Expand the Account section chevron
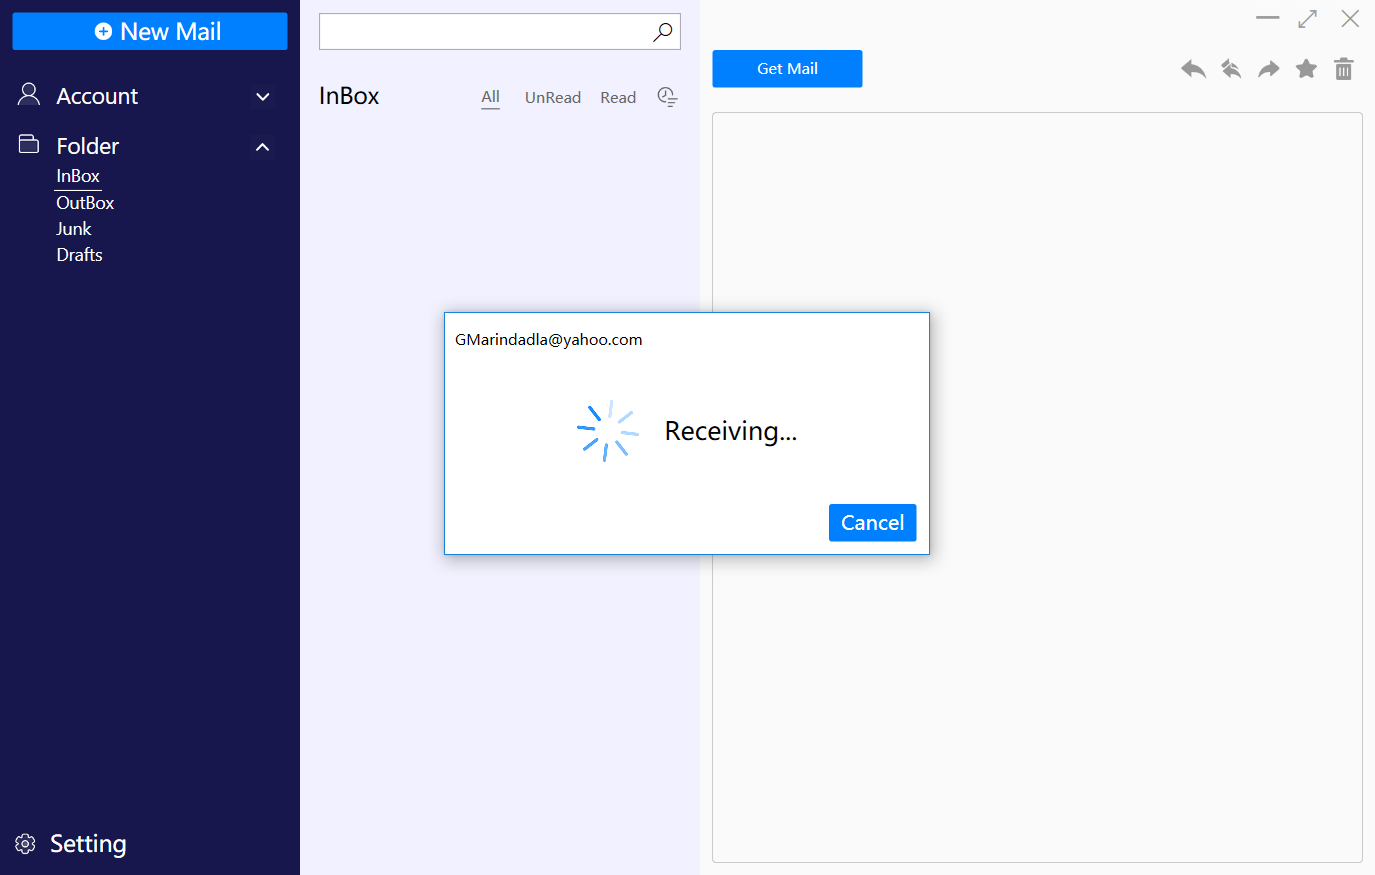 click(263, 97)
